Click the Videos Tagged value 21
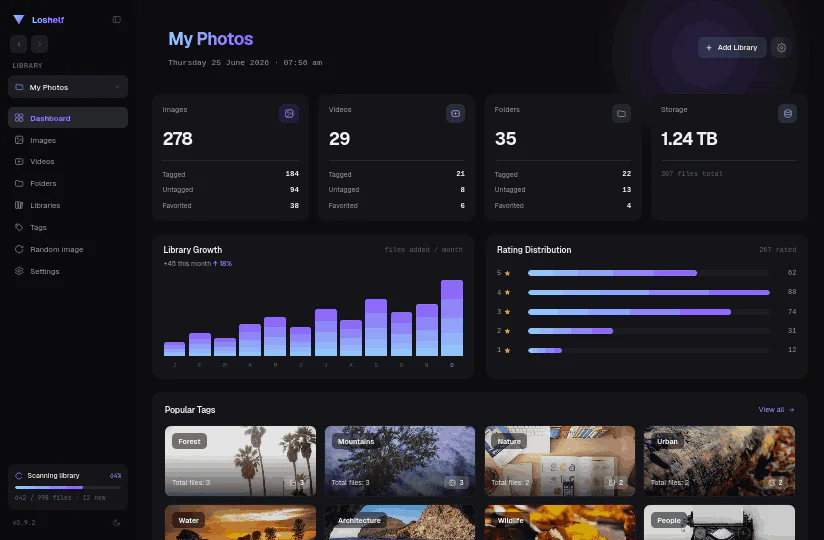 [x=460, y=174]
